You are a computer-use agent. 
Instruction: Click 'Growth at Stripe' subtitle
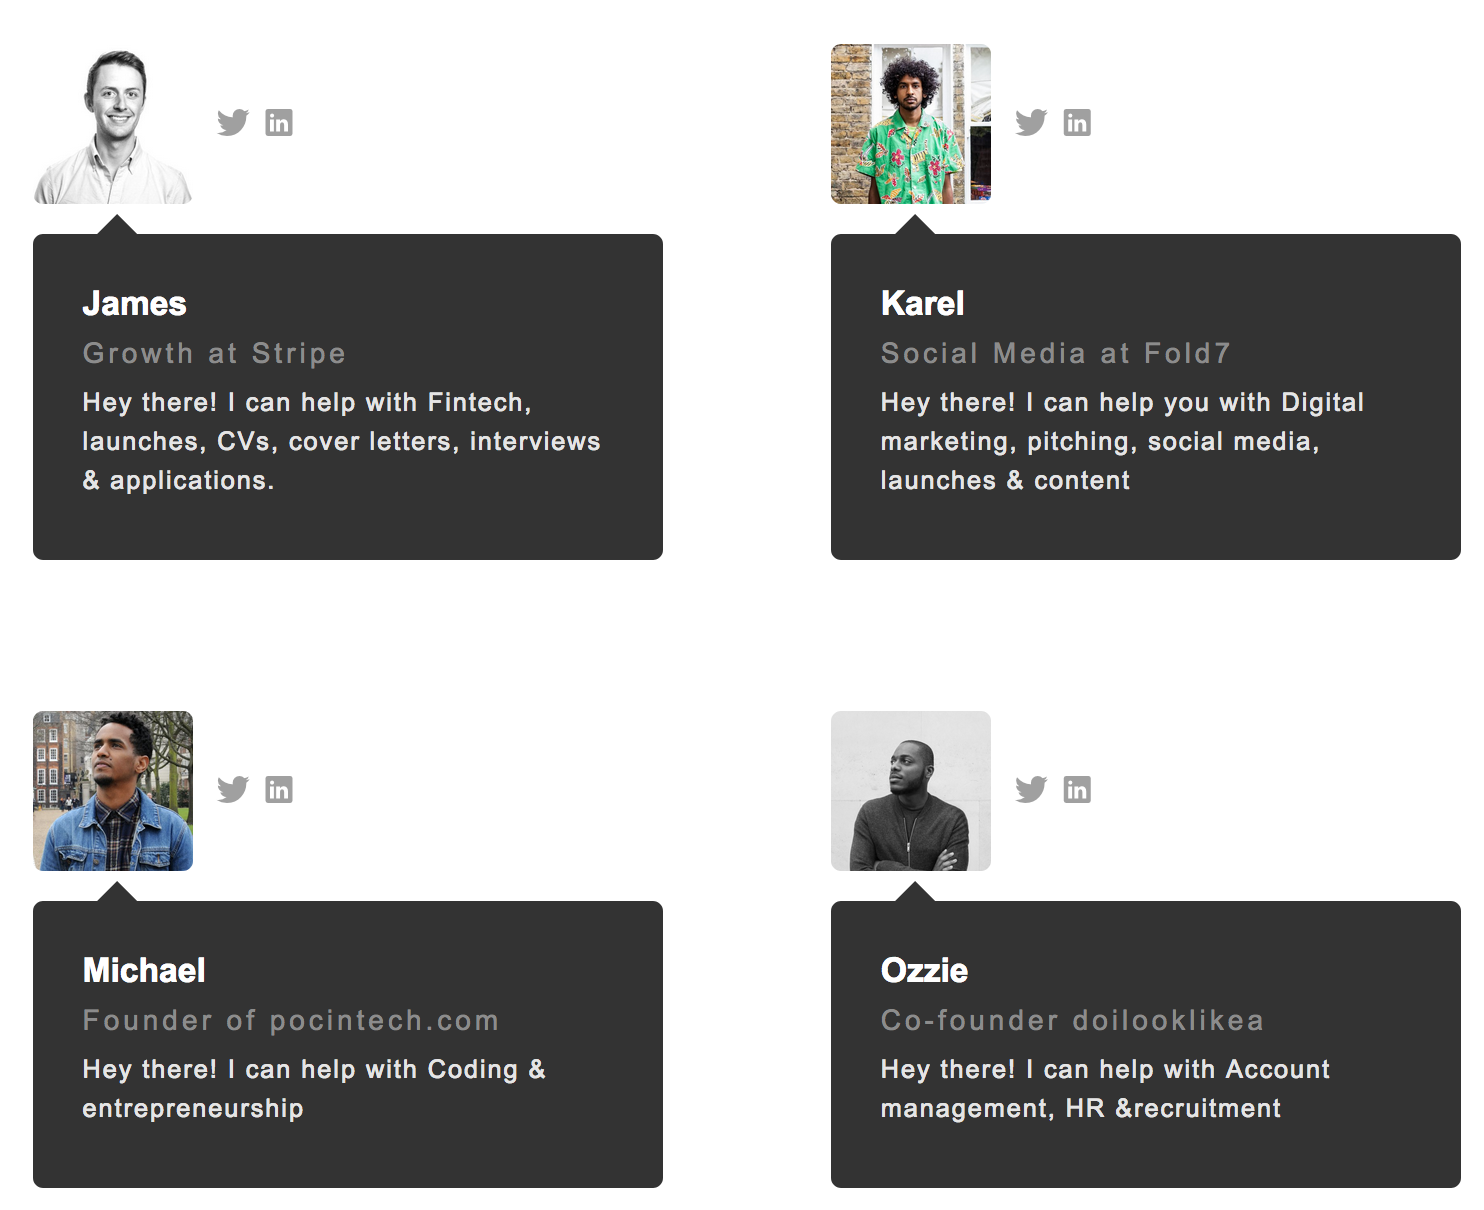click(x=214, y=353)
